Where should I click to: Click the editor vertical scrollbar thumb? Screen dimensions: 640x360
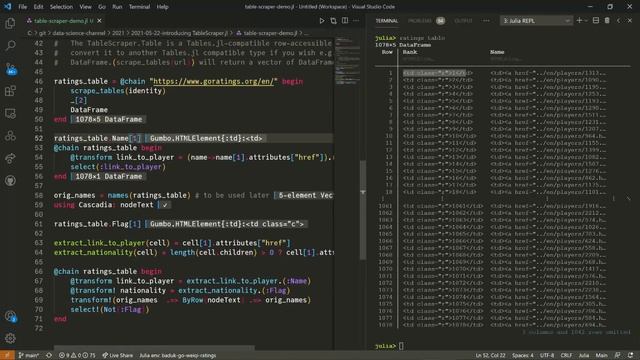[x=363, y=210]
